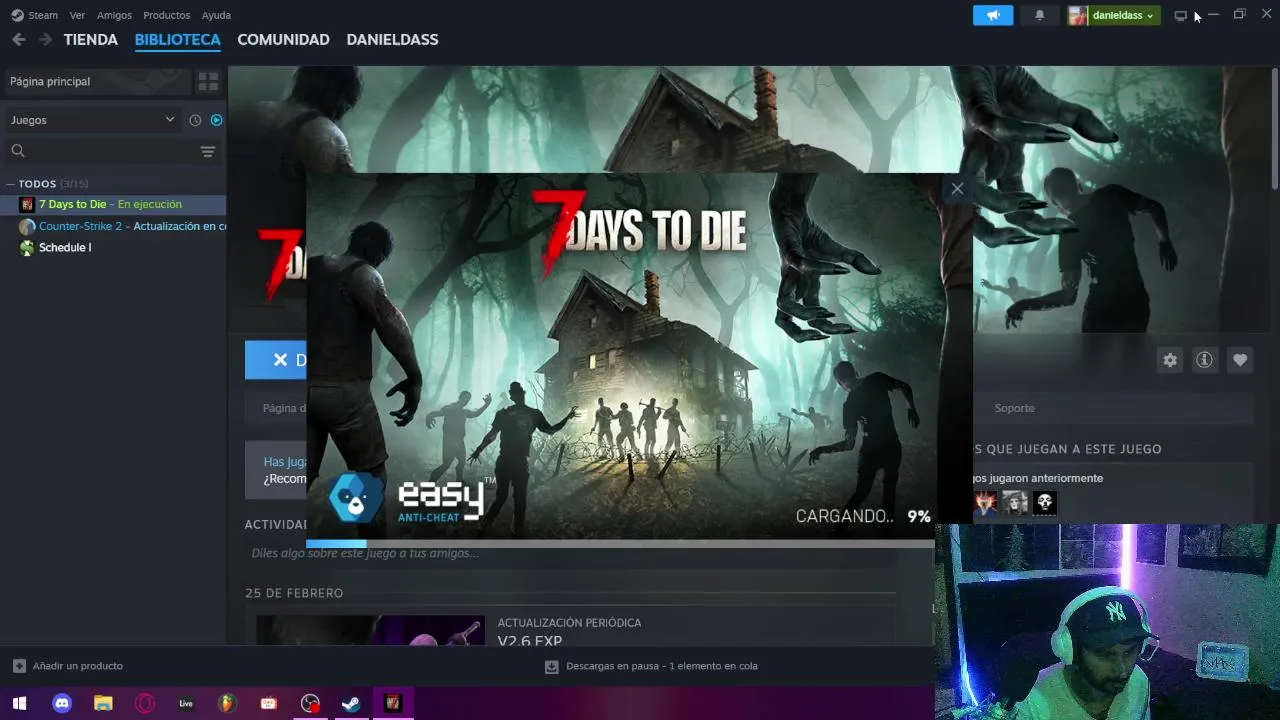Open the Ayuda menu

tap(216, 15)
